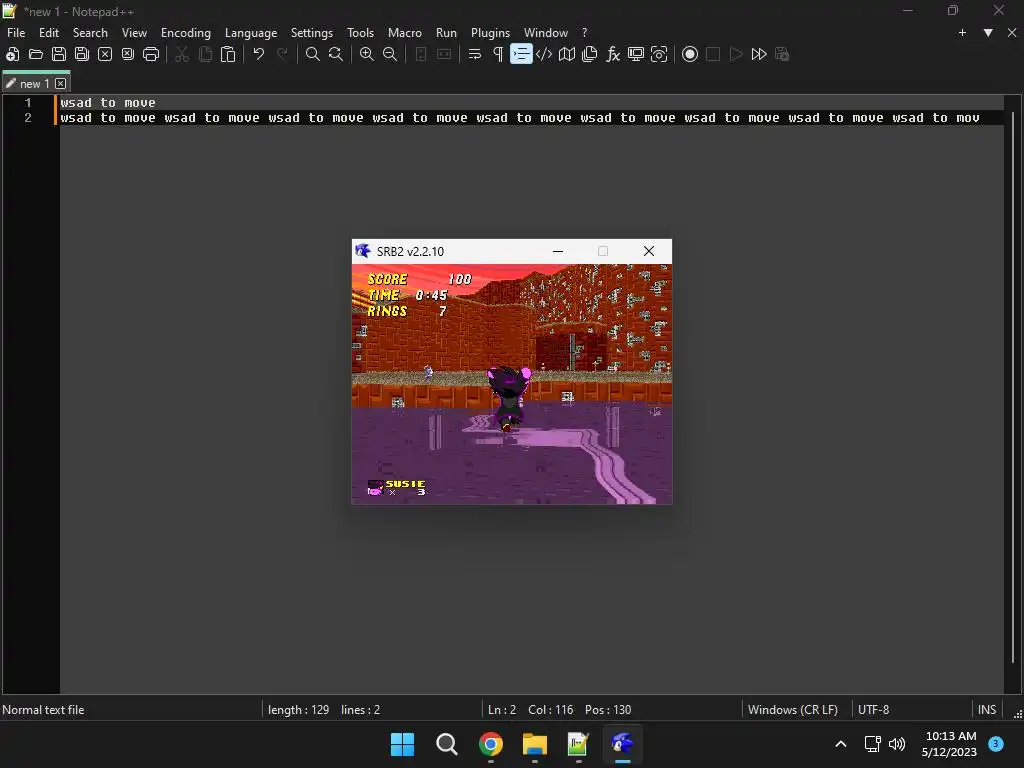This screenshot has width=1024, height=768.
Task: Print the document with the printer icon
Action: (x=151, y=54)
